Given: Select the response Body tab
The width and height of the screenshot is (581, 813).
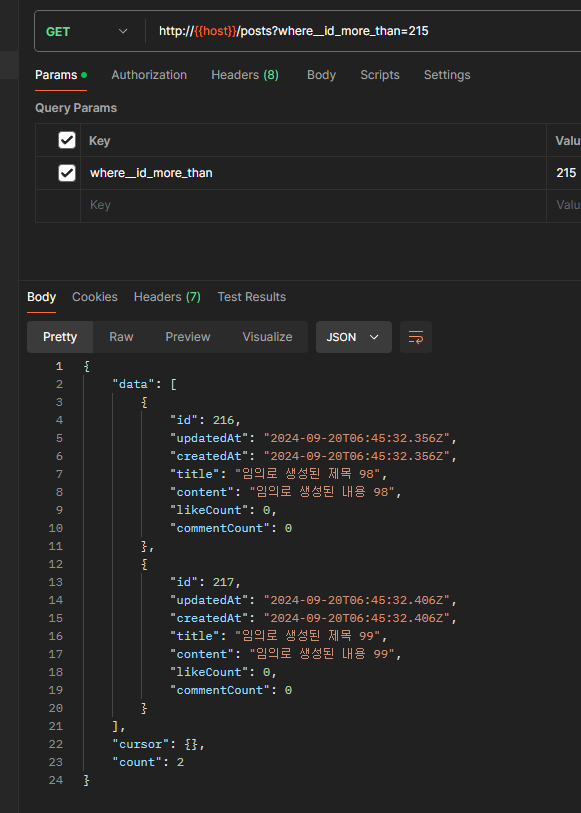Looking at the screenshot, I should tap(41, 297).
